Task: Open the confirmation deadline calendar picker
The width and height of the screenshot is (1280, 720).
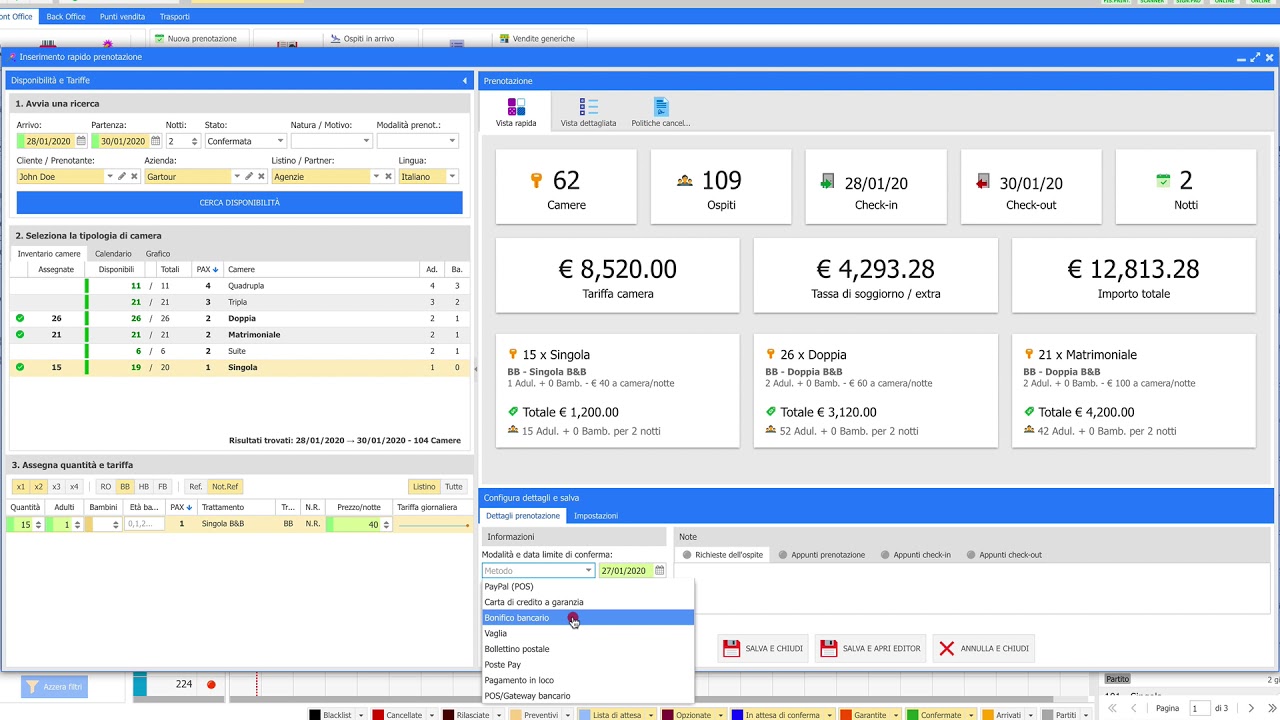Action: coord(660,570)
